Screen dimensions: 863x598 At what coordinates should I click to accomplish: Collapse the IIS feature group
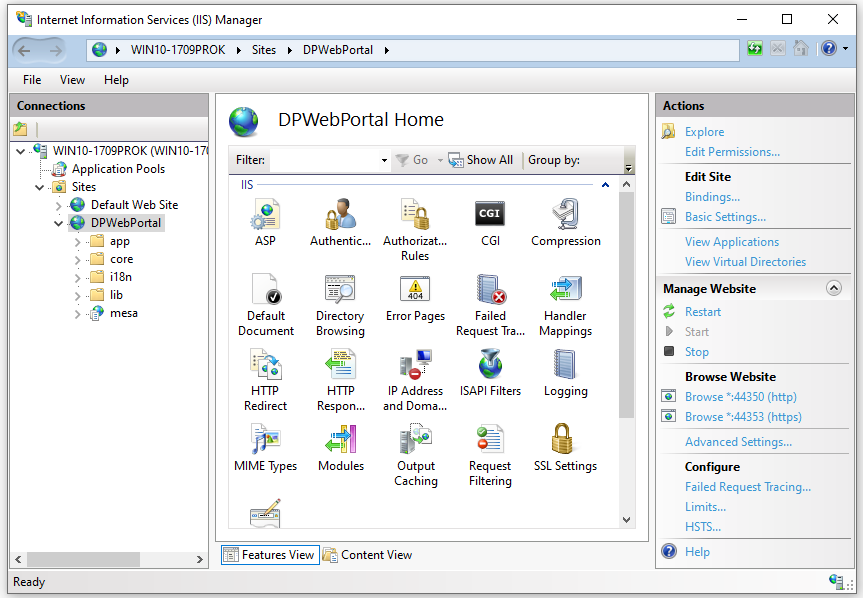[605, 185]
